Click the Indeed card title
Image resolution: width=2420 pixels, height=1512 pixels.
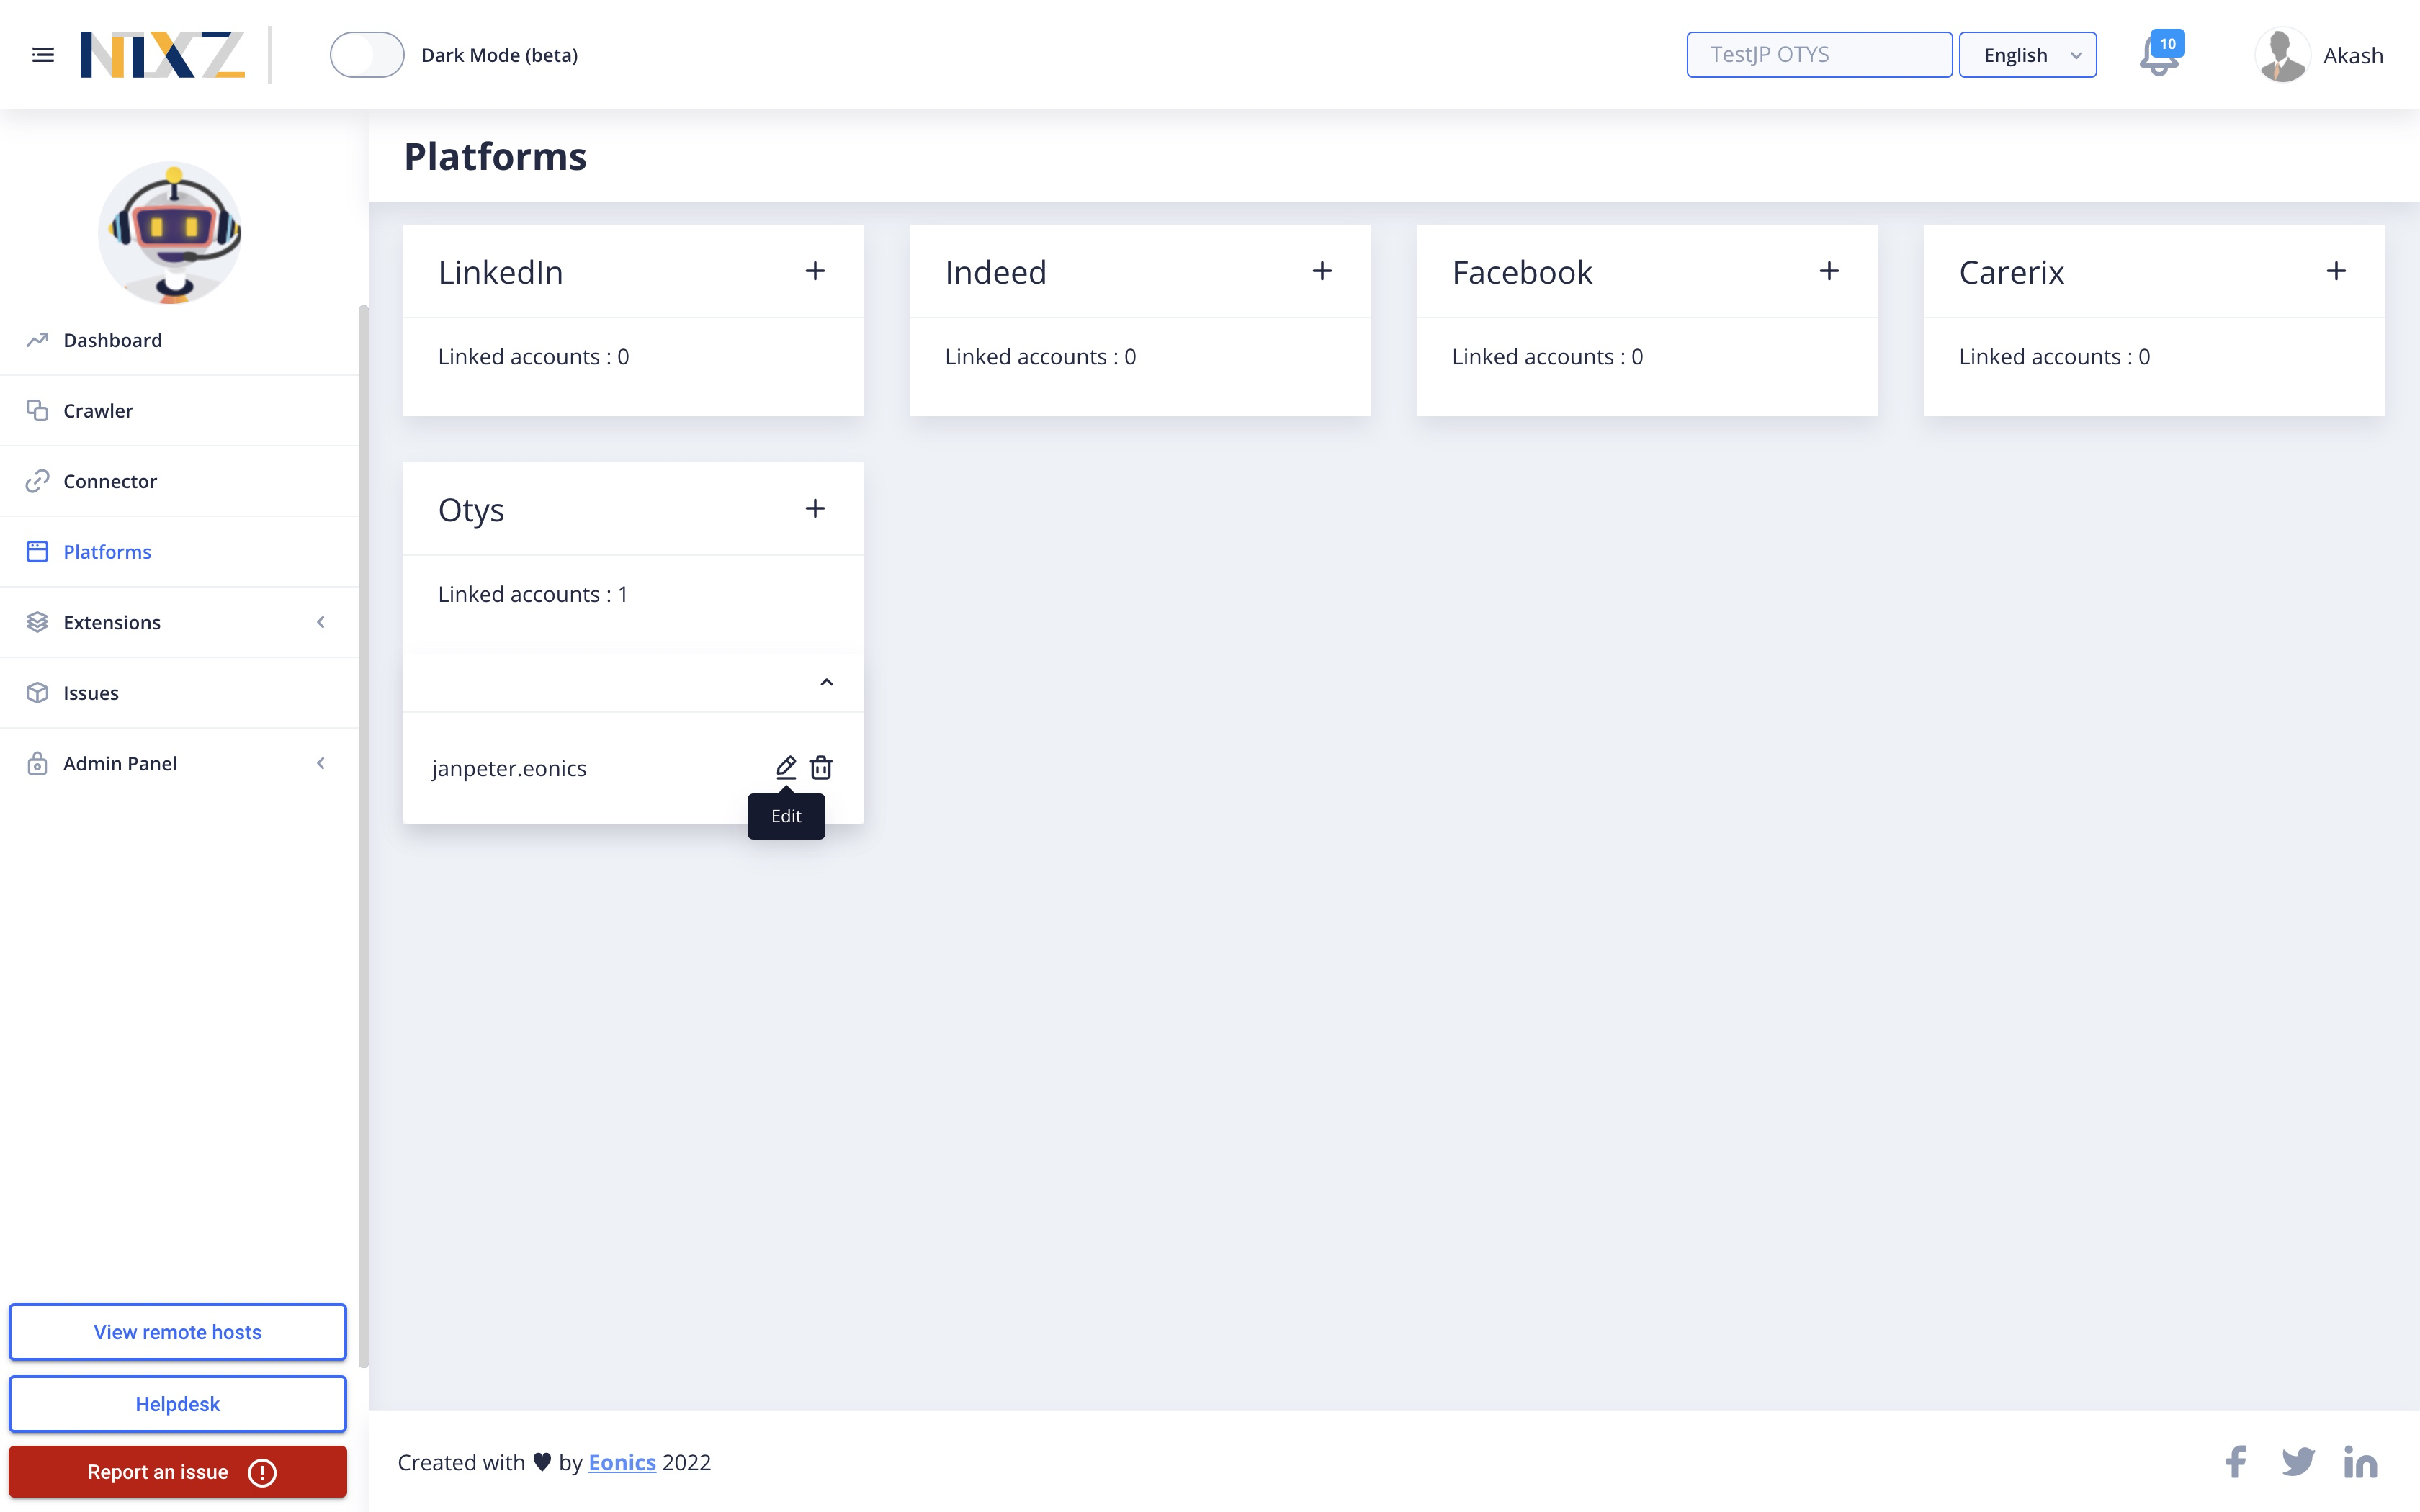coord(995,272)
